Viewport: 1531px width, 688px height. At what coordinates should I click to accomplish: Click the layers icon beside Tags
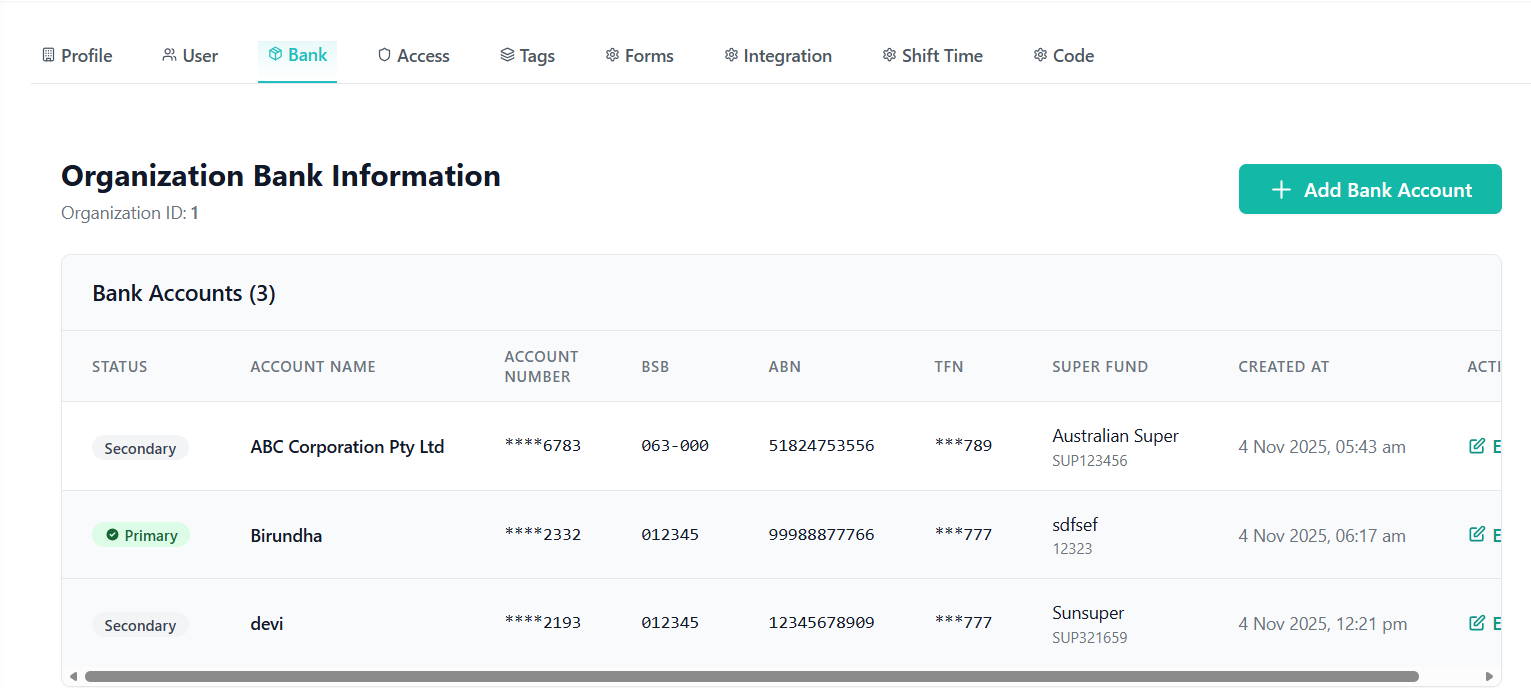tap(507, 55)
